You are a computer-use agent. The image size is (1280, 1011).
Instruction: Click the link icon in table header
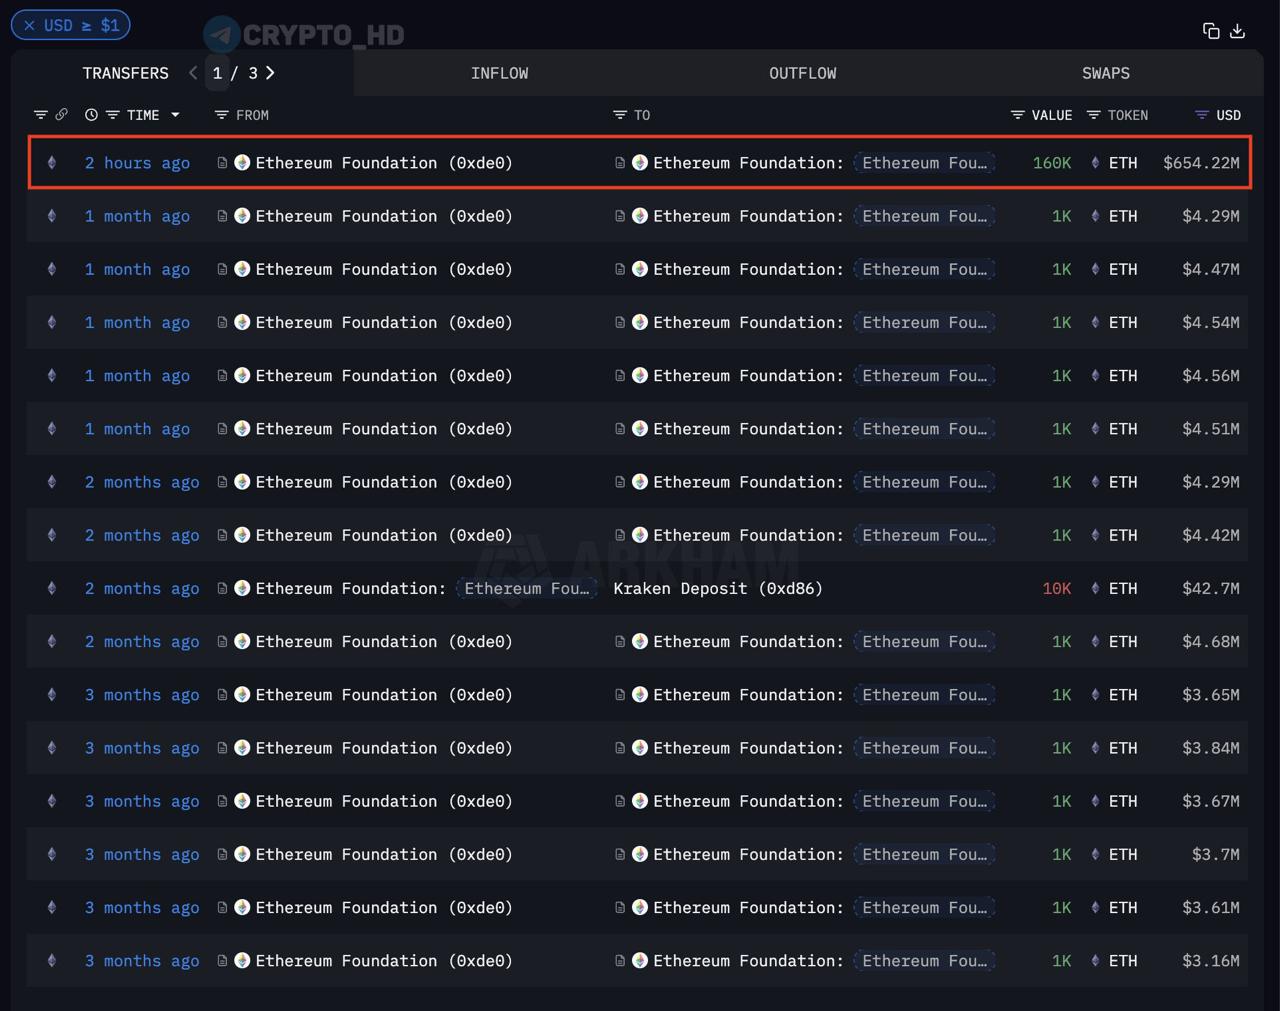coord(62,115)
